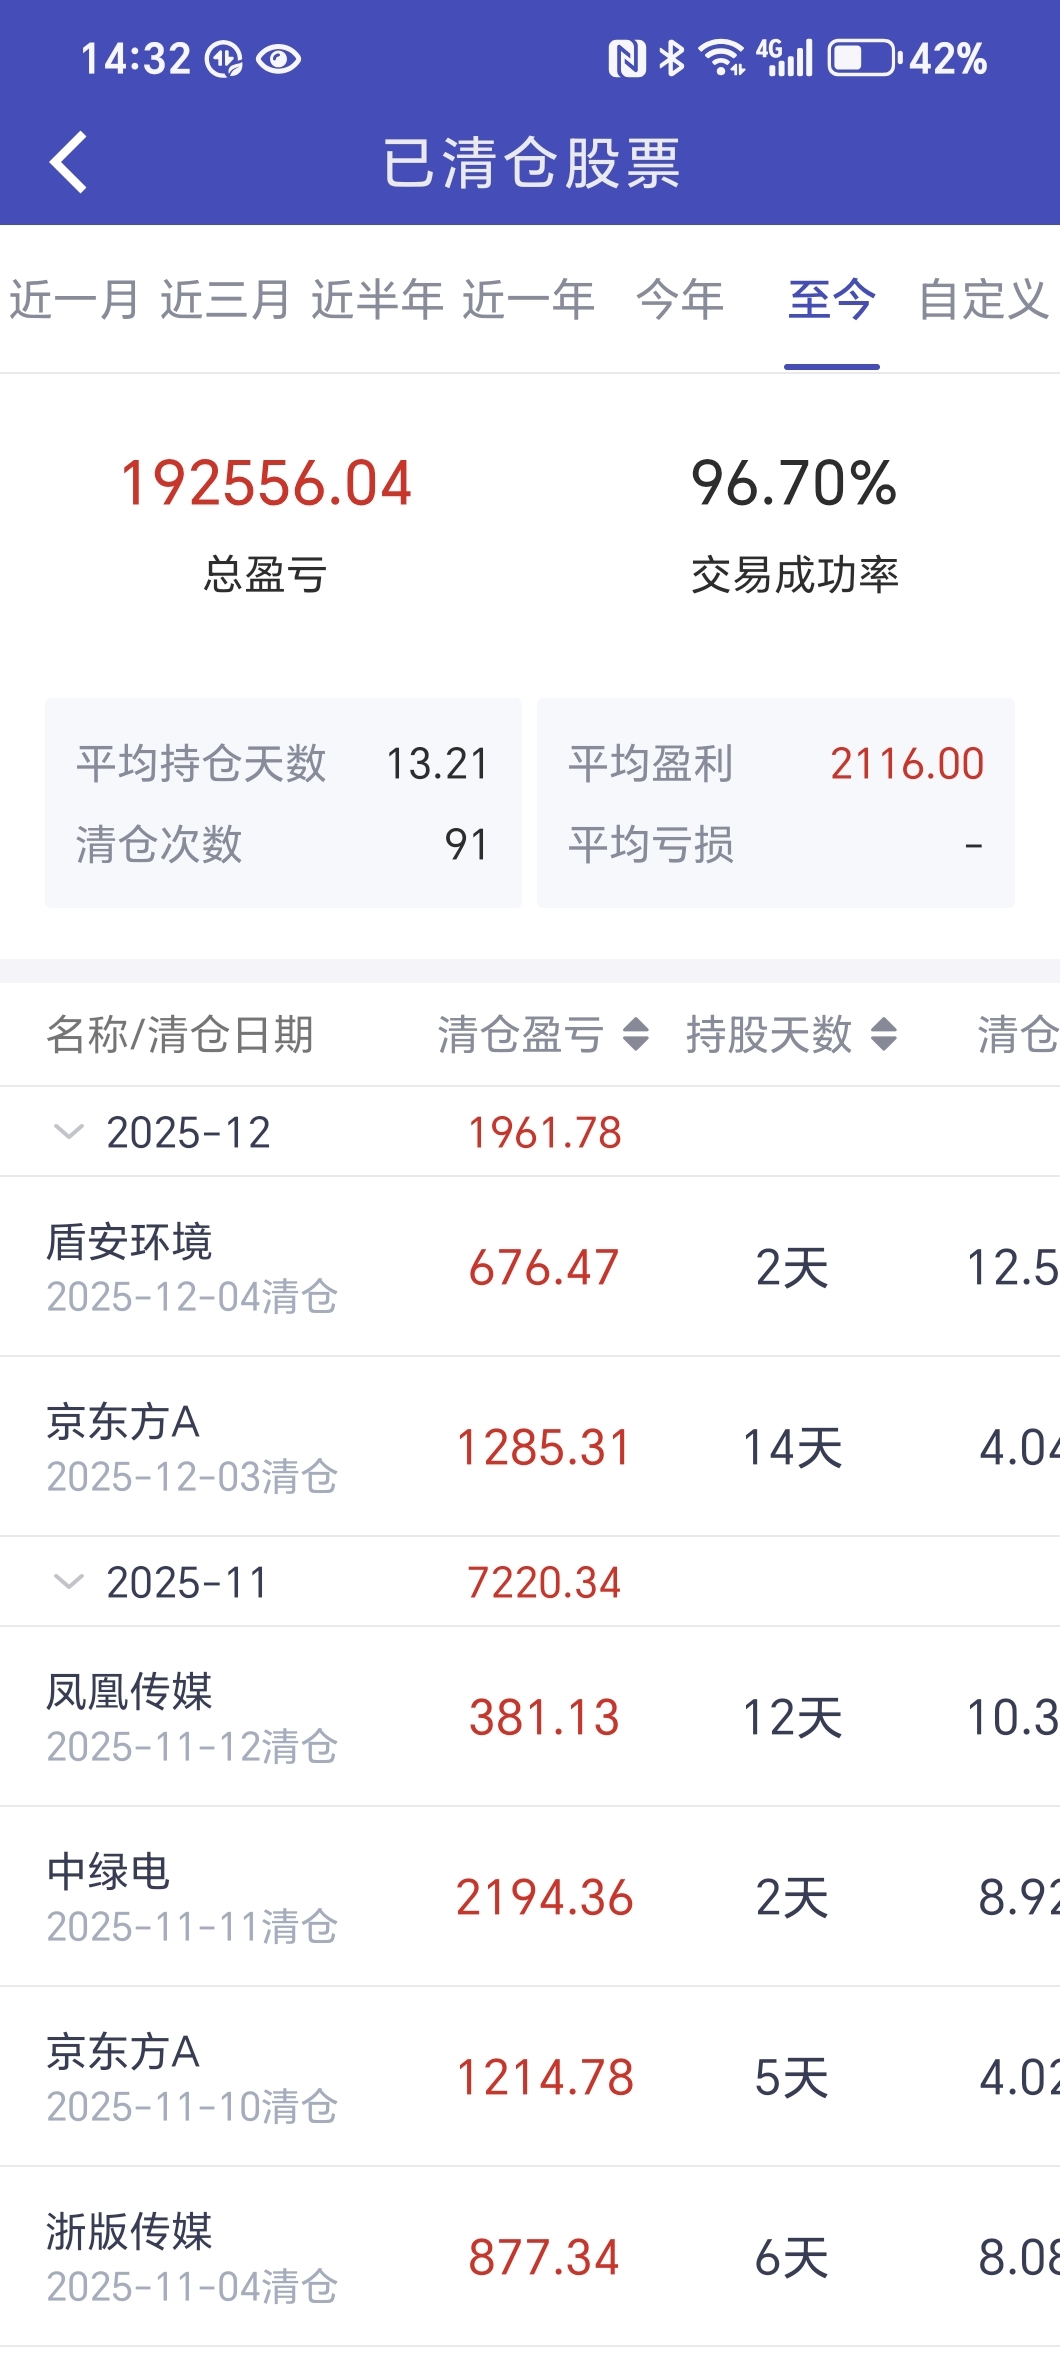Image resolution: width=1060 pixels, height=2376 pixels.
Task: Collapse the 2025-12 month group
Action: [68, 1132]
